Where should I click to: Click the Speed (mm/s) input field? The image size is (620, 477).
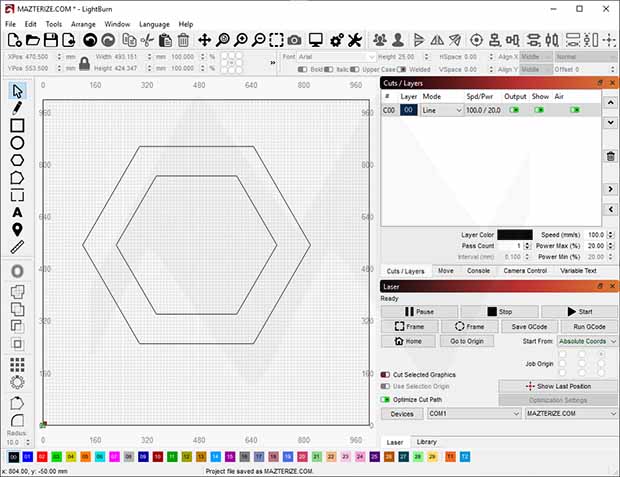[x=595, y=235]
